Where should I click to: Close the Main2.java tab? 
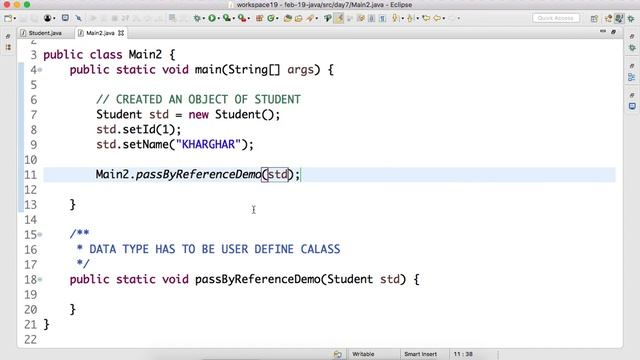[121, 33]
